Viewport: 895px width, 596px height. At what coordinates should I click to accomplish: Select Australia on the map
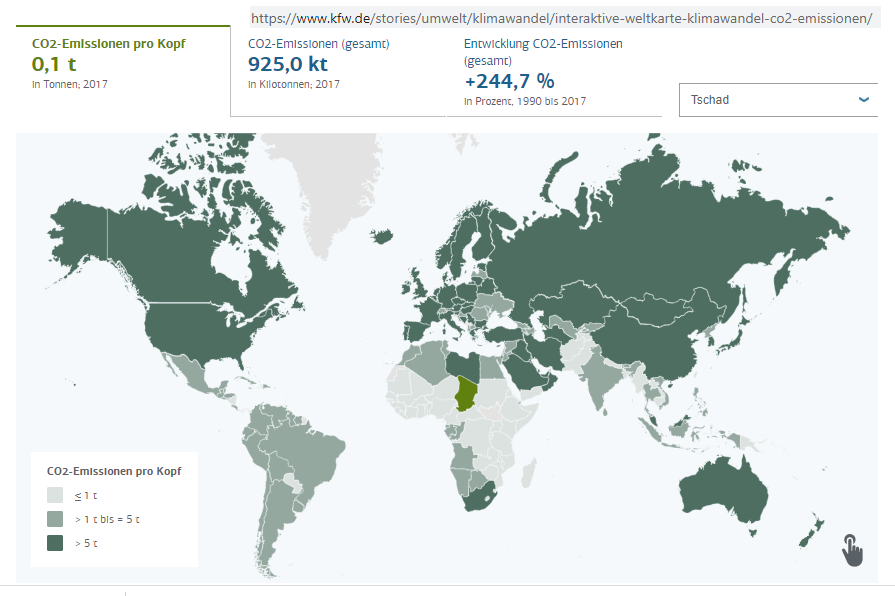coord(723,489)
